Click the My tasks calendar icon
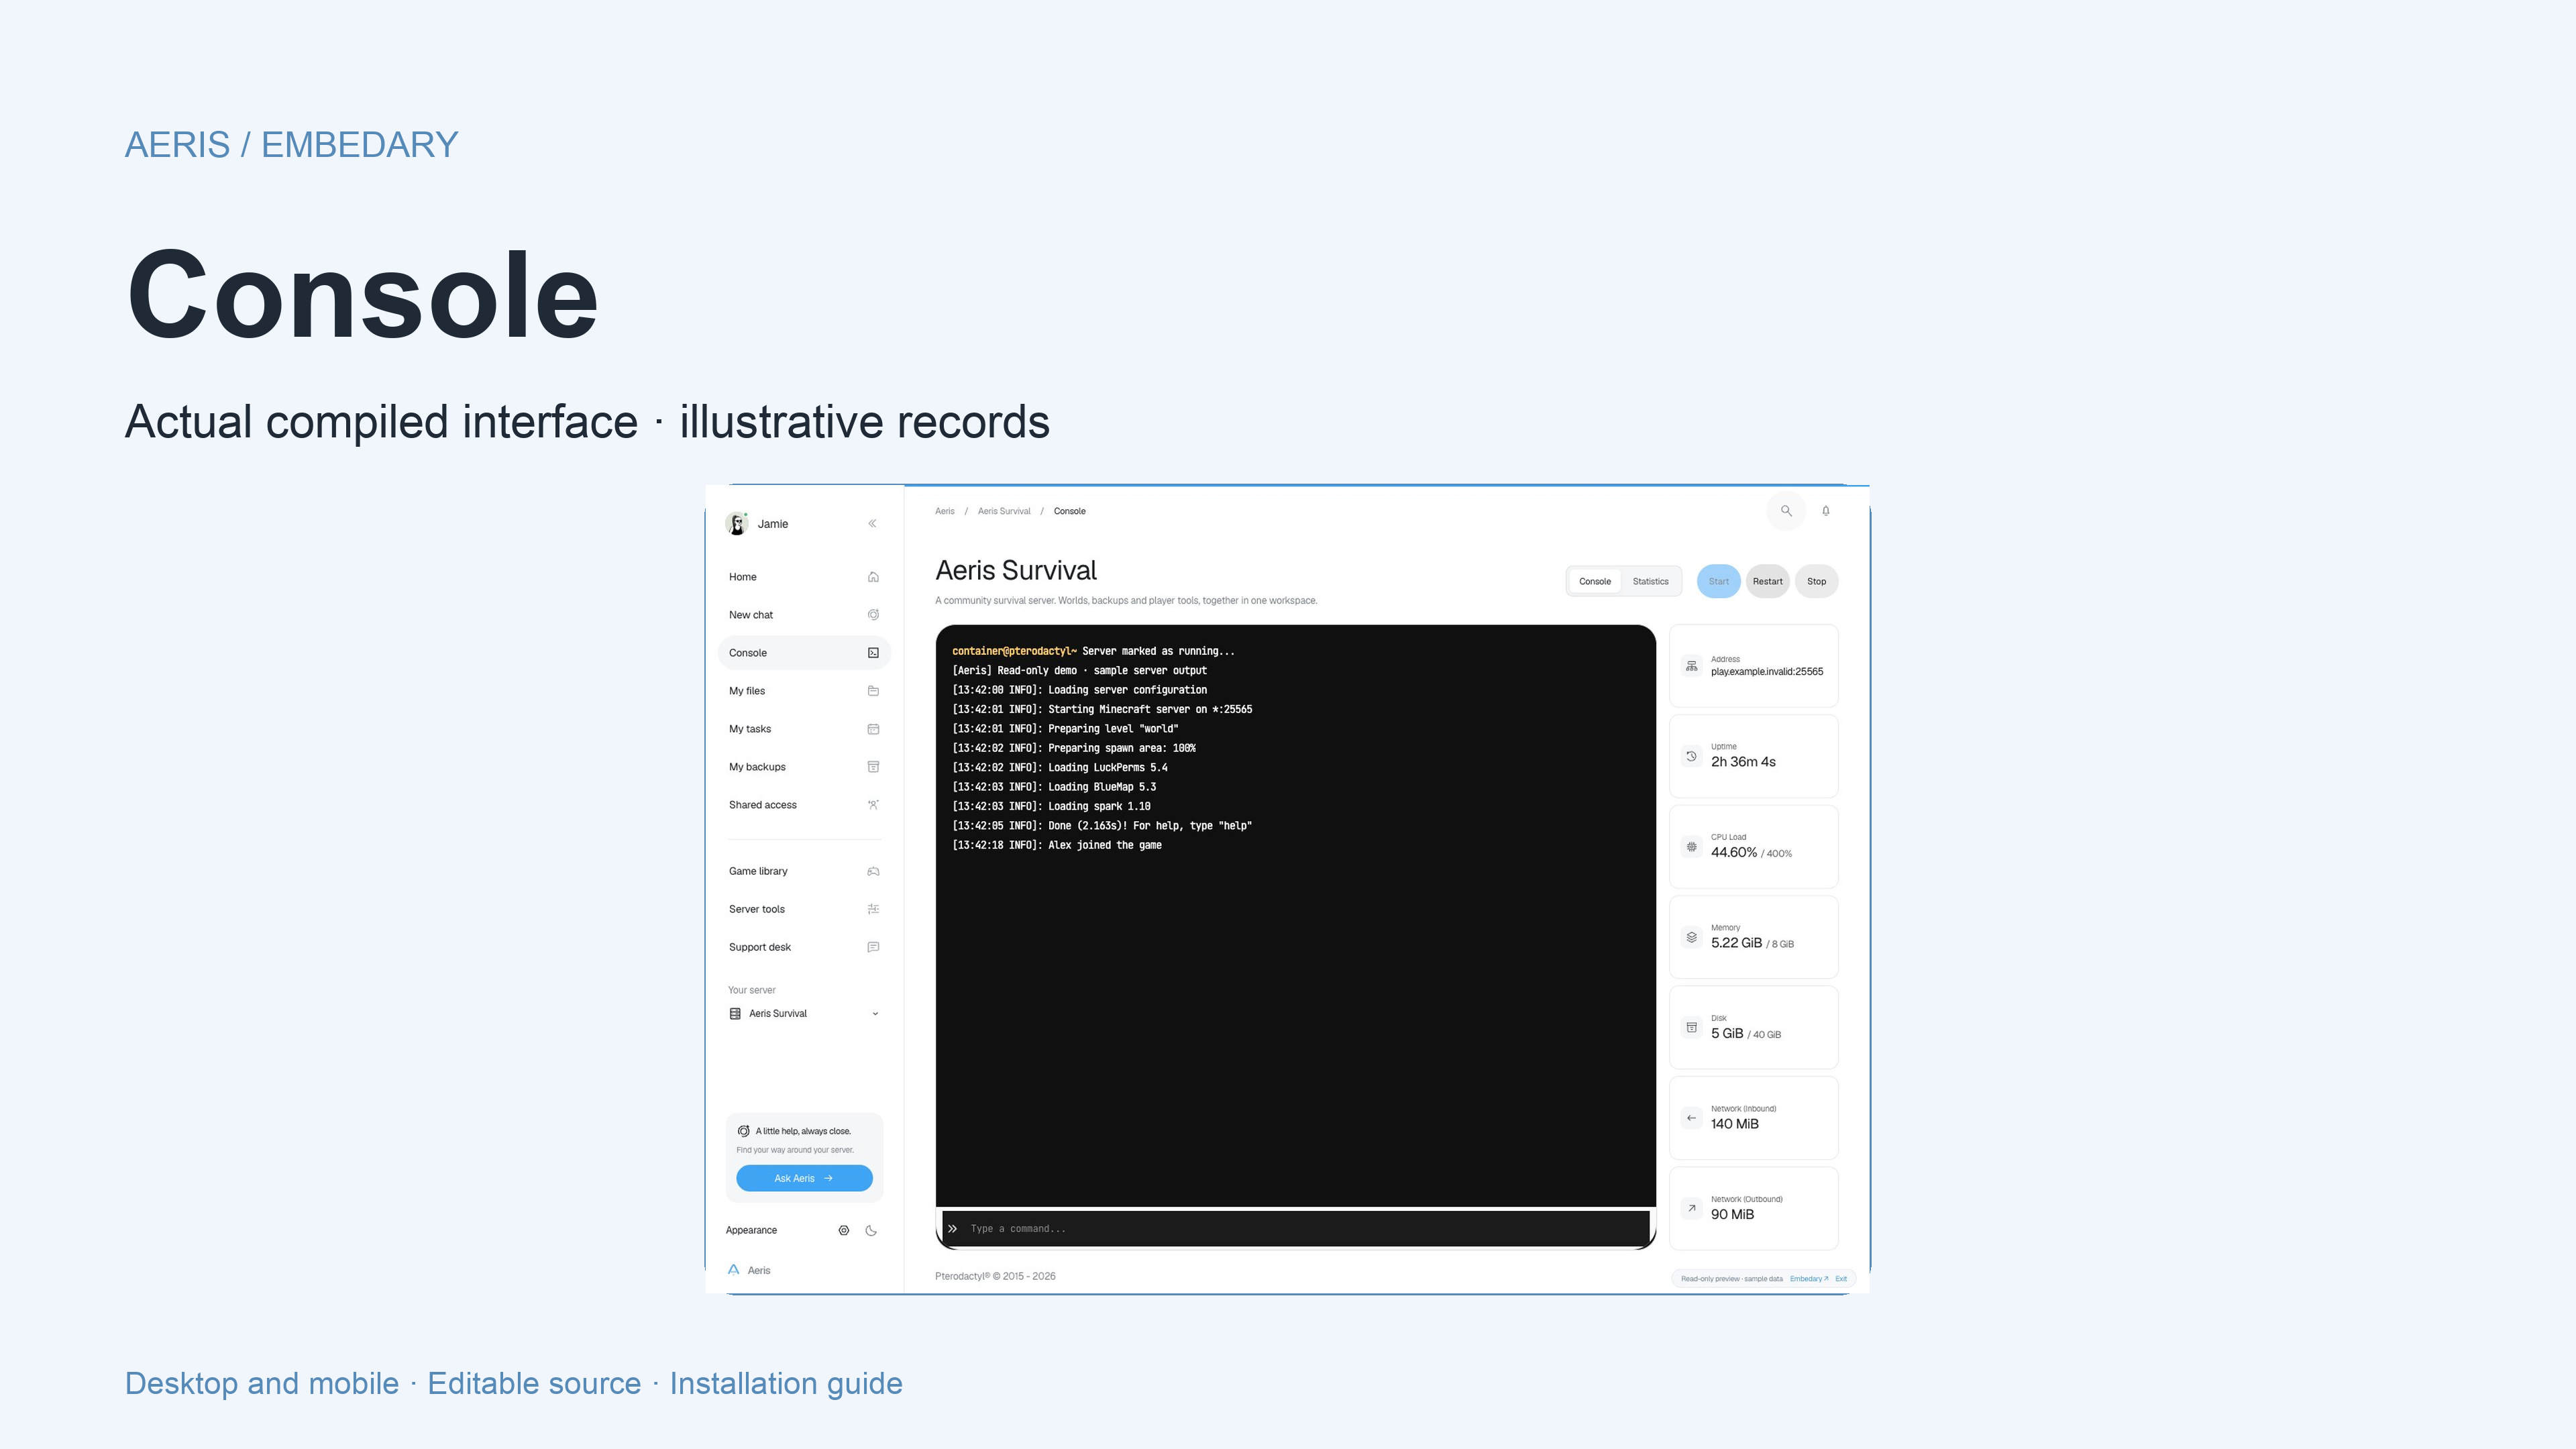 [873, 729]
